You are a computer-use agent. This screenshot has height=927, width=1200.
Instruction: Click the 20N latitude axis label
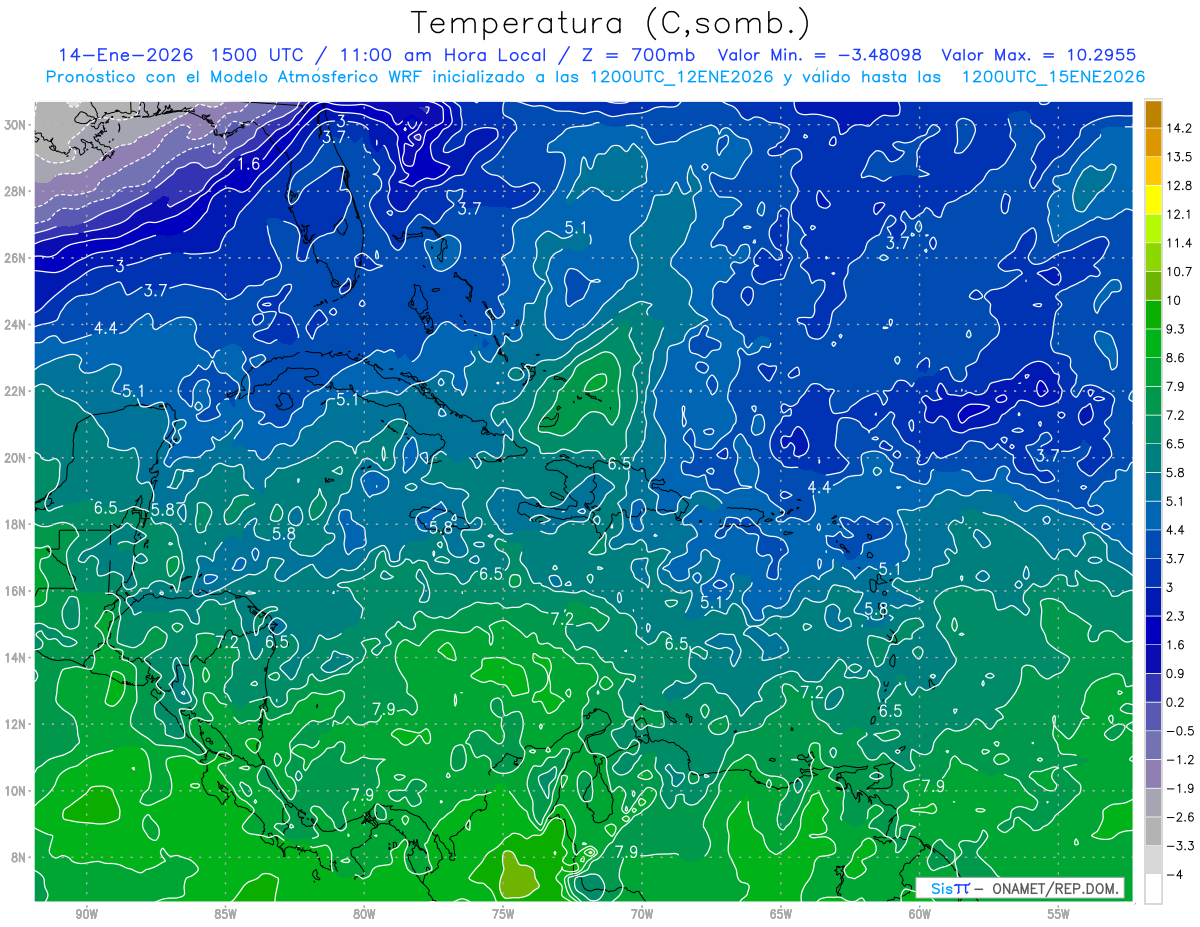coord(17,458)
